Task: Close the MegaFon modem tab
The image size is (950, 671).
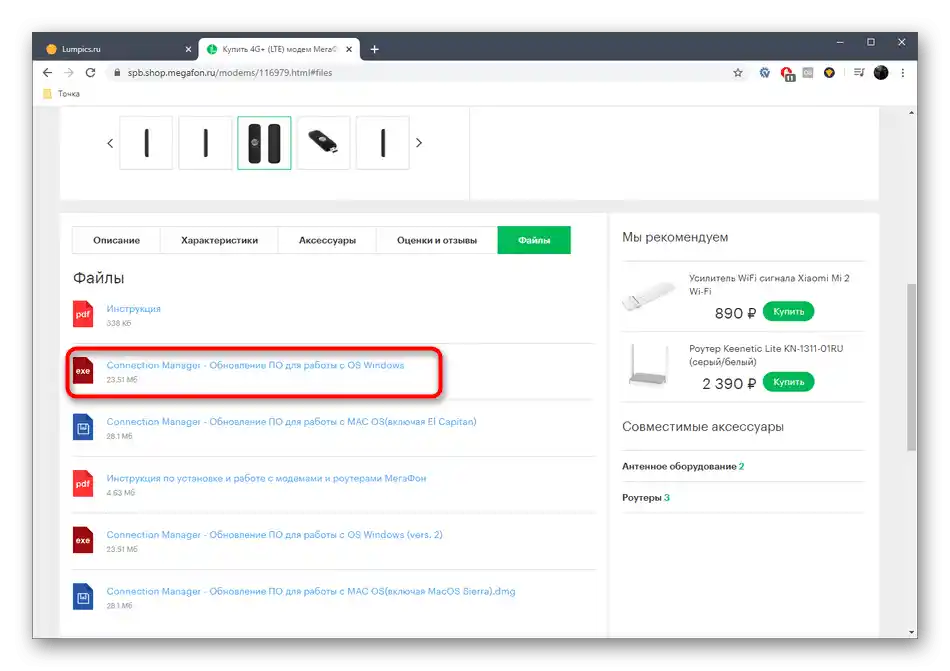Action: click(x=349, y=49)
